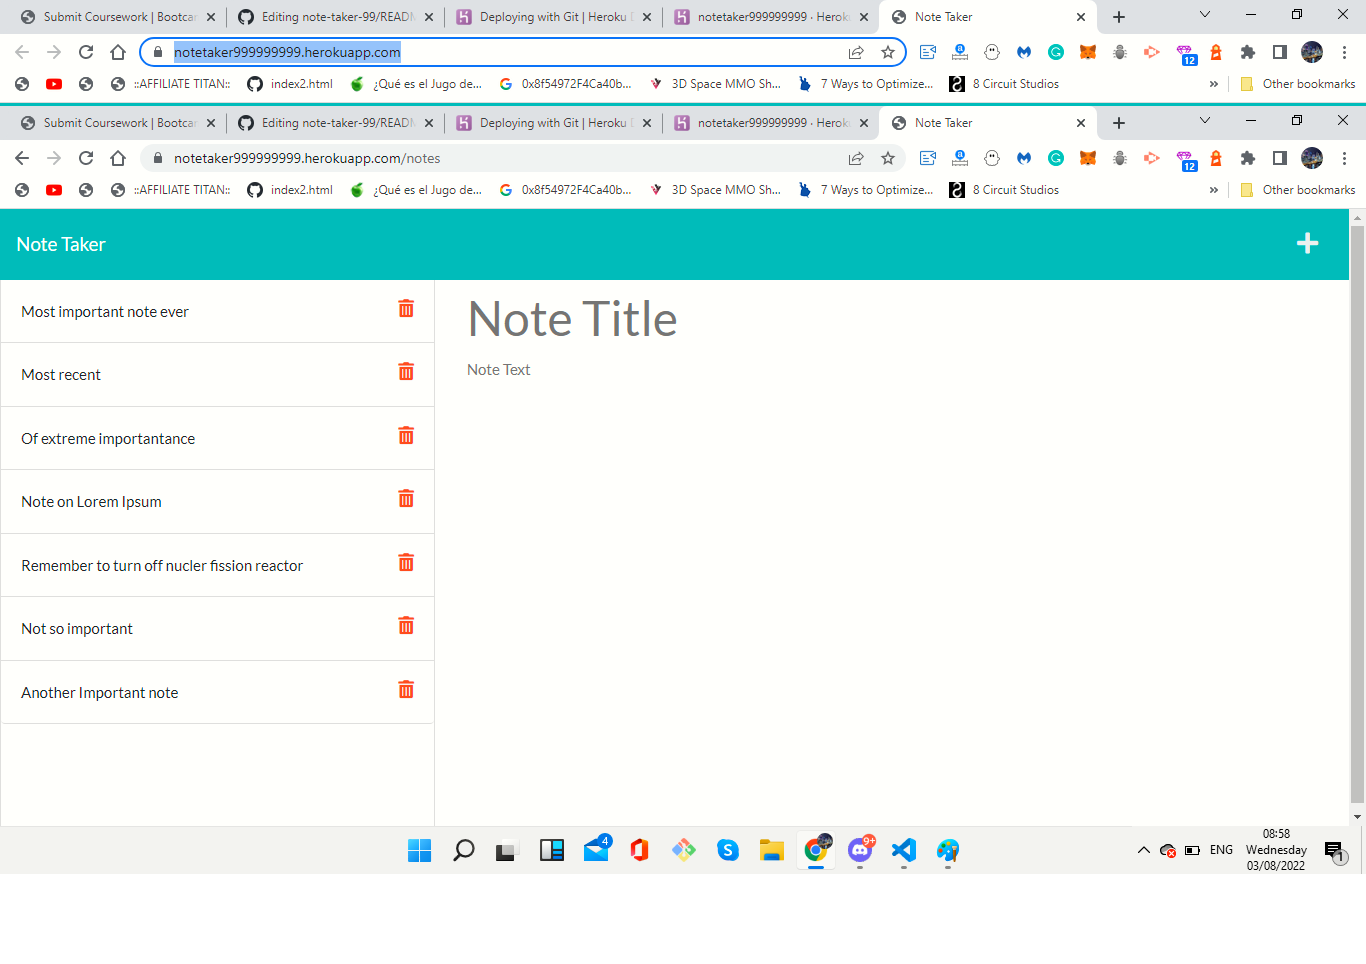Select 'Remember to turn off nucler fission reactor'
This screenshot has height=964, width=1366.
(x=162, y=566)
